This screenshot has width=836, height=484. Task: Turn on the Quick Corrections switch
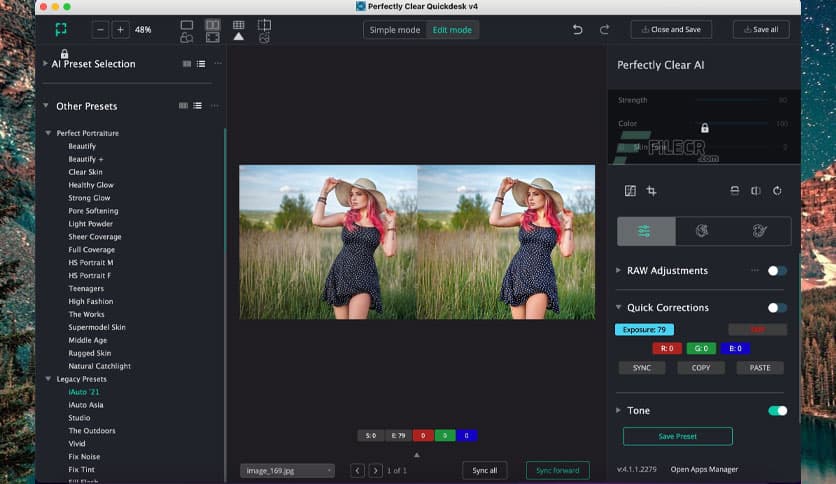(x=776, y=308)
